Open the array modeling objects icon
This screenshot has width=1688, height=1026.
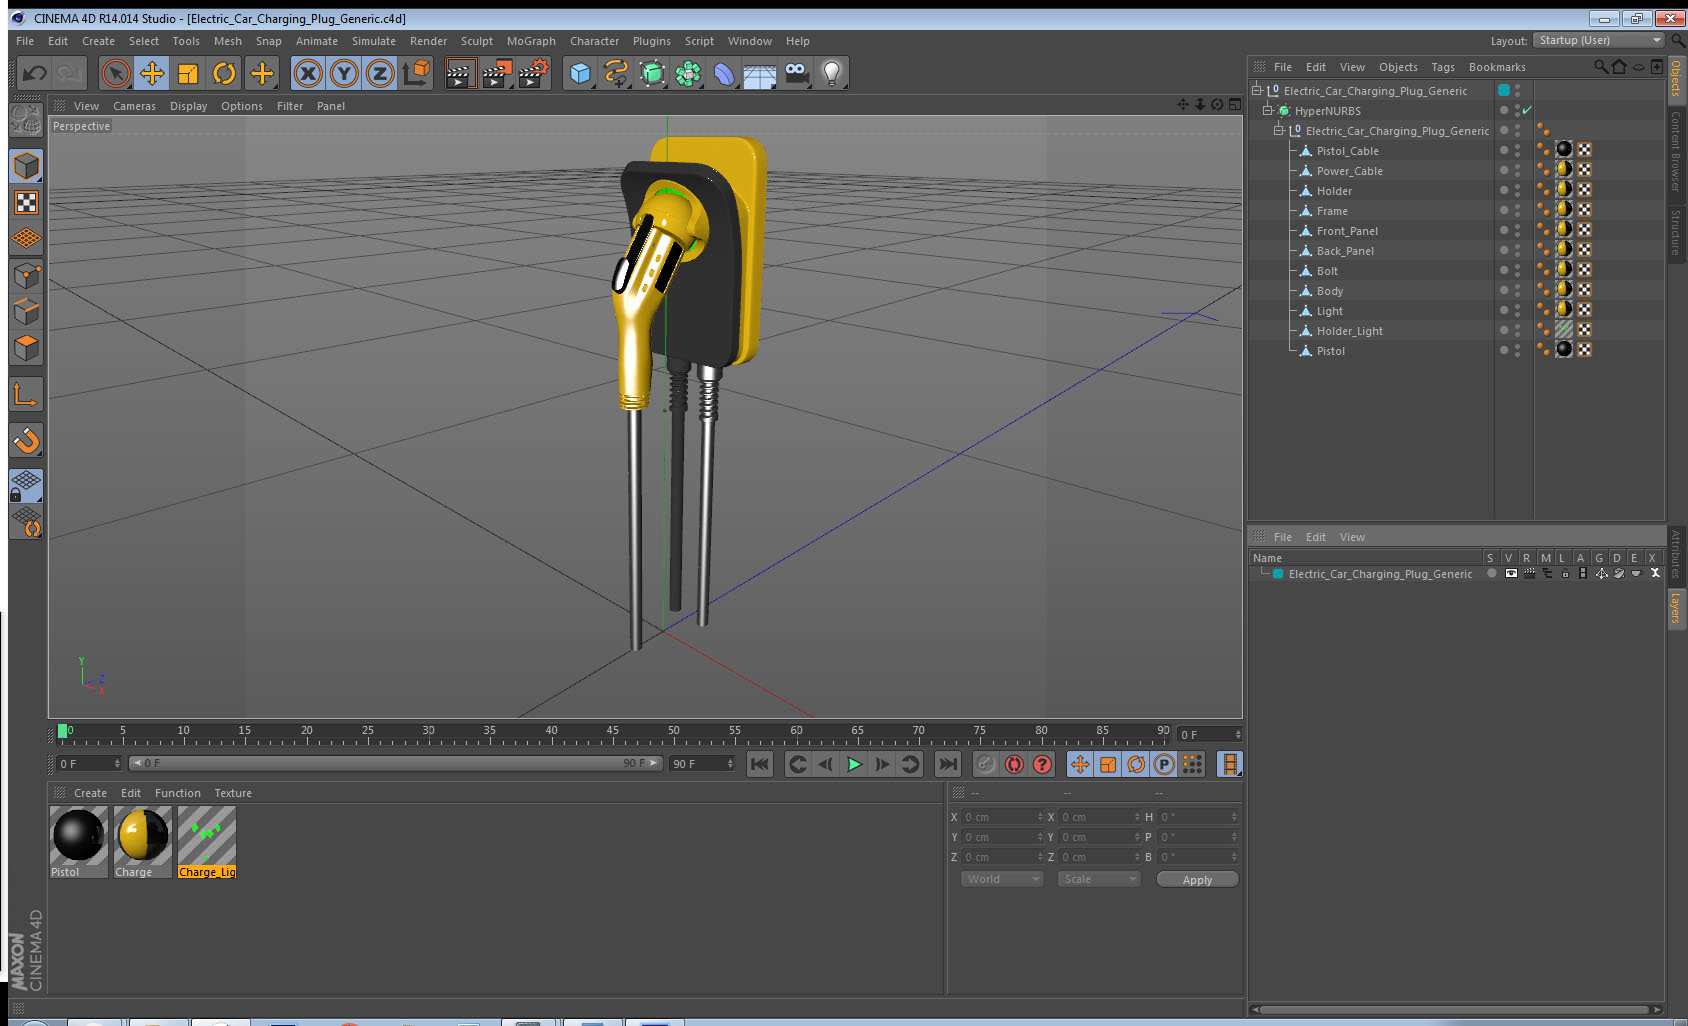pyautogui.click(x=688, y=73)
